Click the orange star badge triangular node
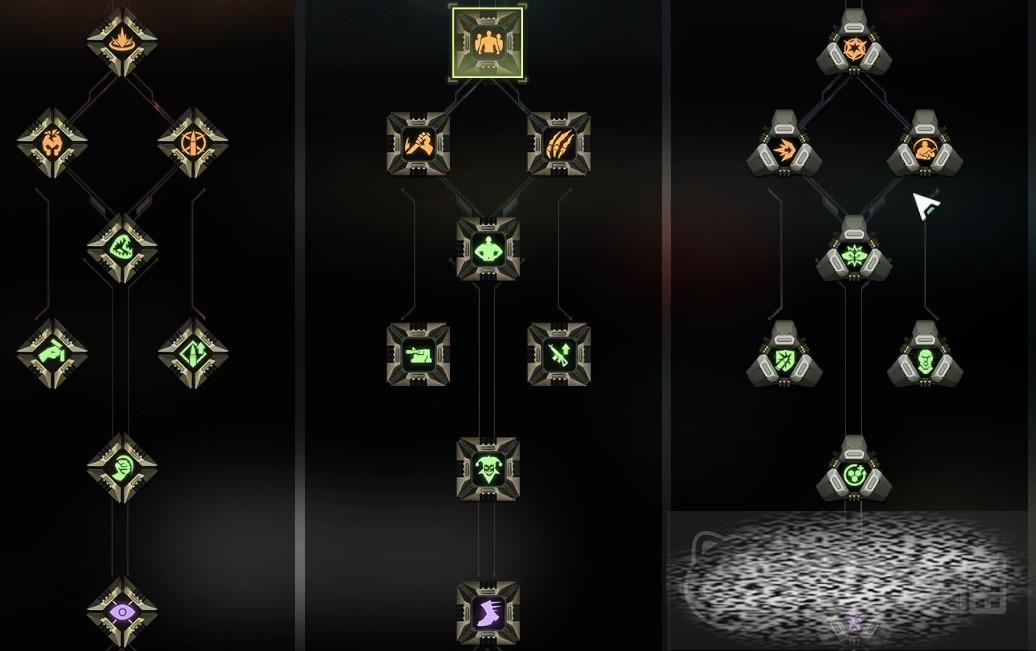Viewport: 1036px width, 651px height. pyautogui.click(x=854, y=46)
